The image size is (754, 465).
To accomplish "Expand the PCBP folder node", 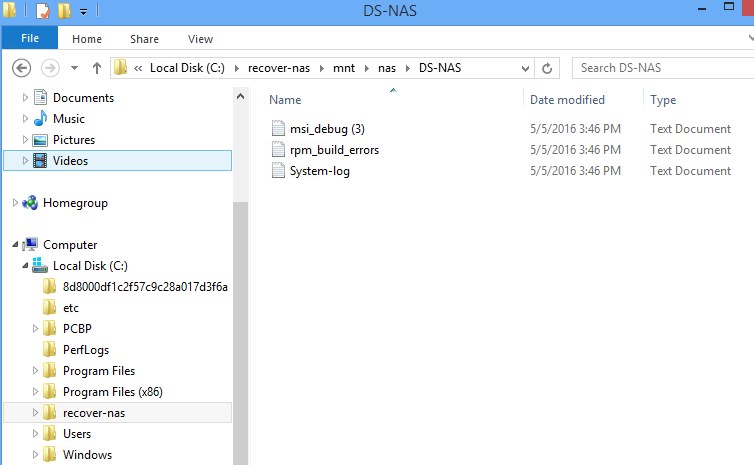I will point(35,329).
